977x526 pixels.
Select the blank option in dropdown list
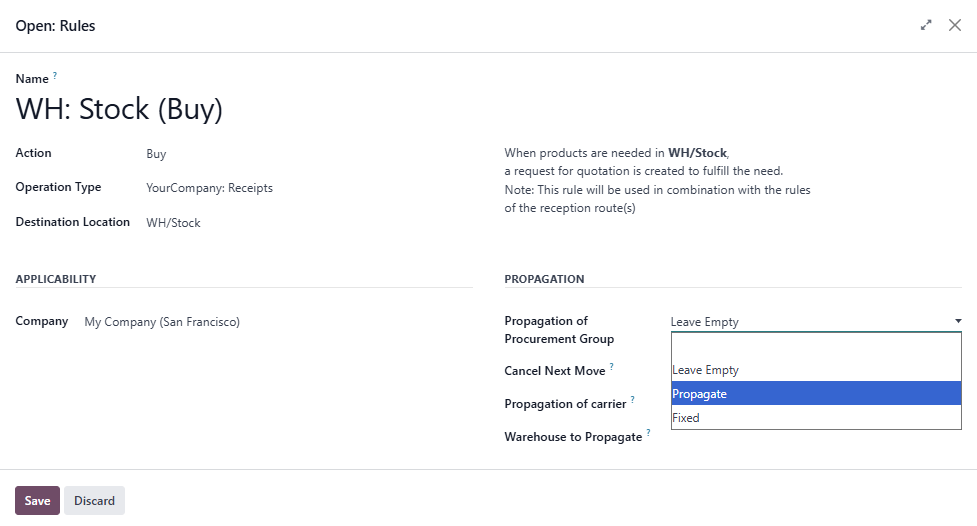(x=816, y=346)
